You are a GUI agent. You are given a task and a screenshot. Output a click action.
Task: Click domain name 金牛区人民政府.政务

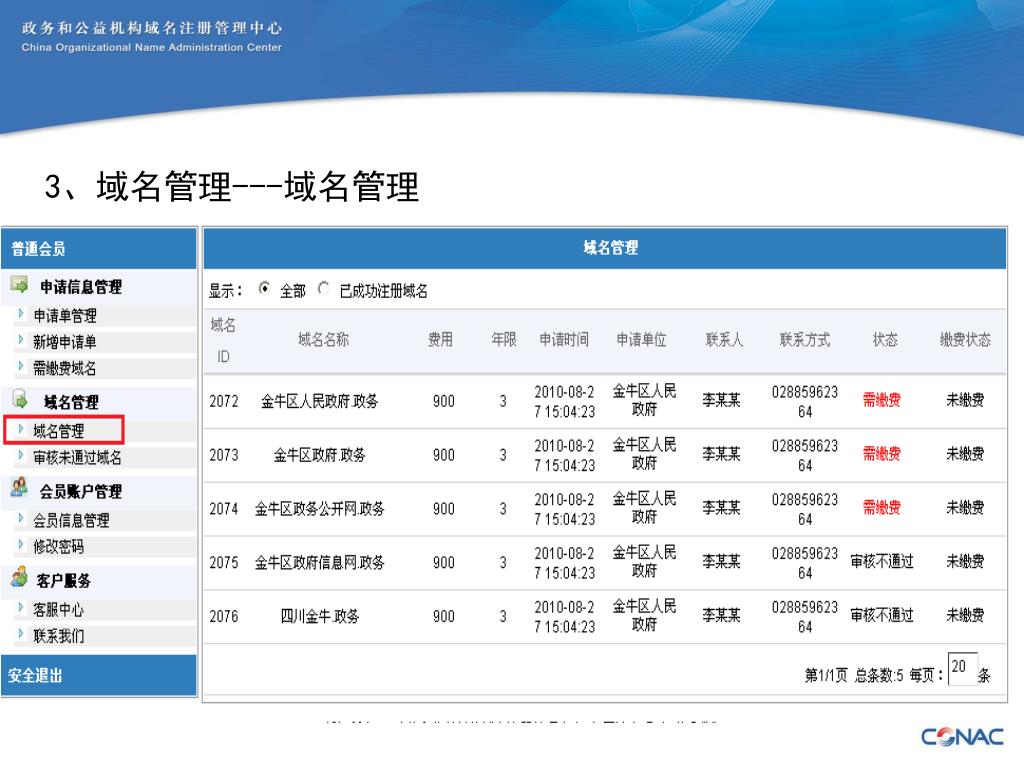[x=319, y=401]
